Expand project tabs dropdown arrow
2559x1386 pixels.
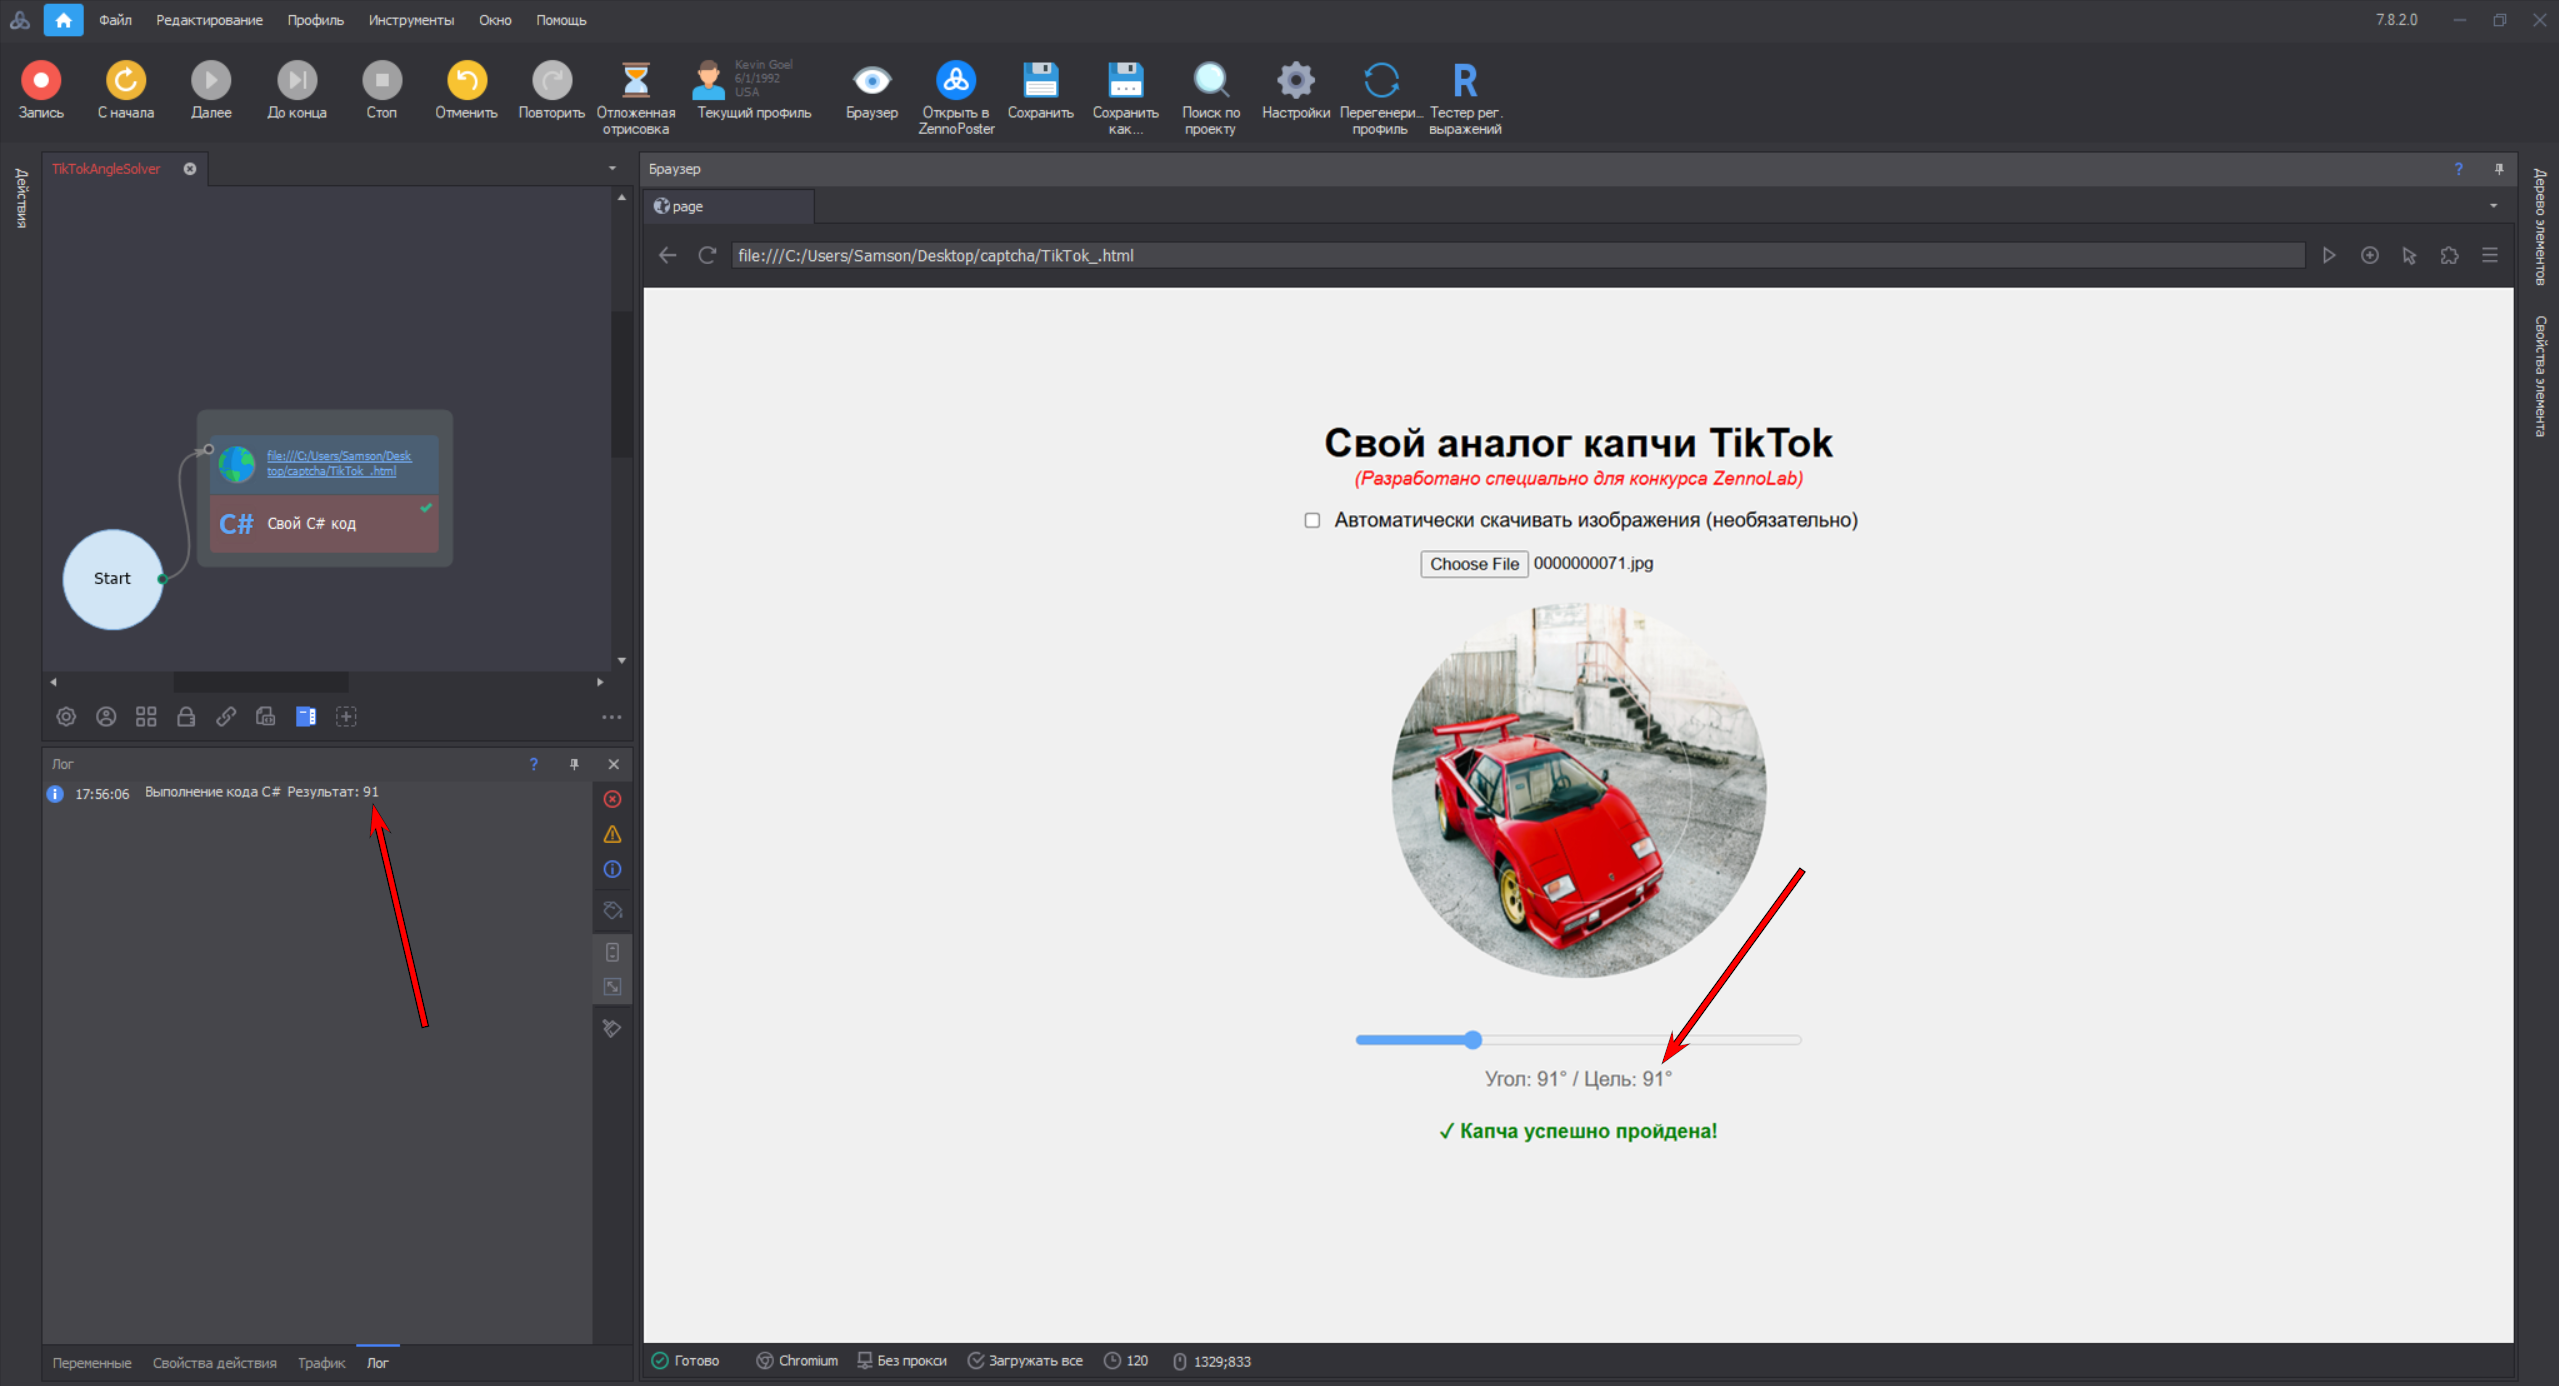coord(612,168)
